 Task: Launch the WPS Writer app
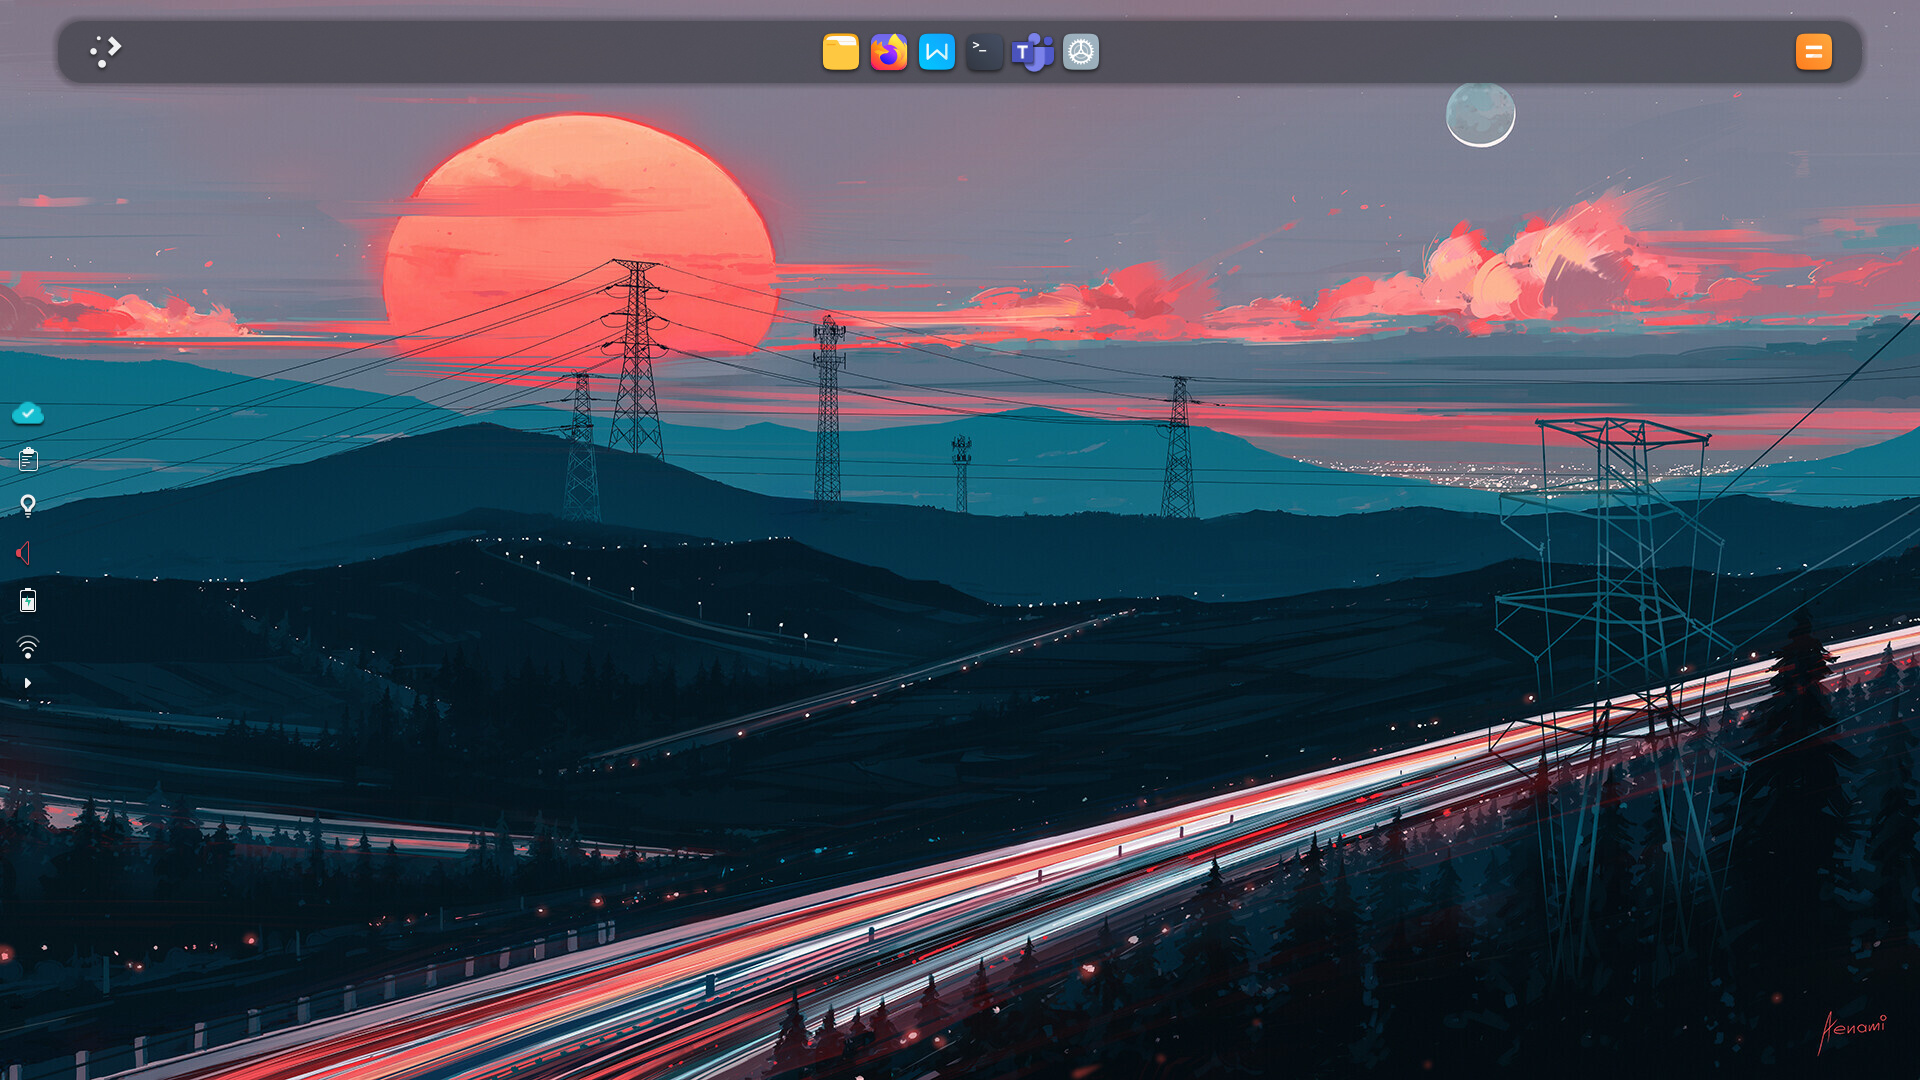click(937, 52)
